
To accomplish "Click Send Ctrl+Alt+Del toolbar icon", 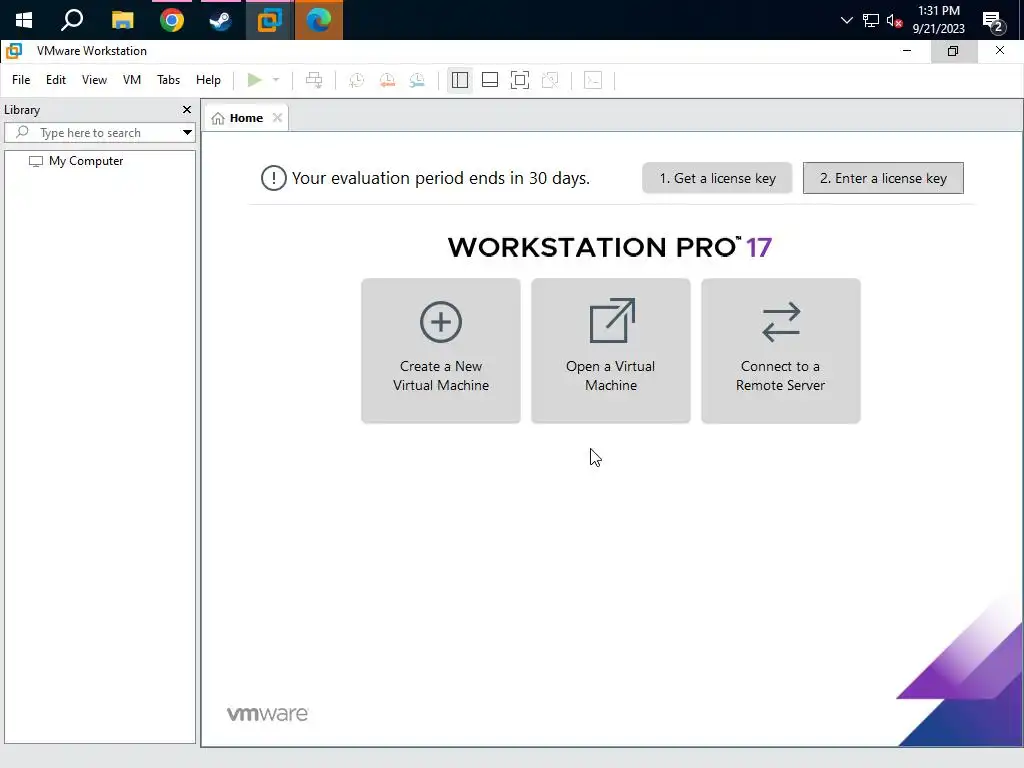I will (x=314, y=80).
